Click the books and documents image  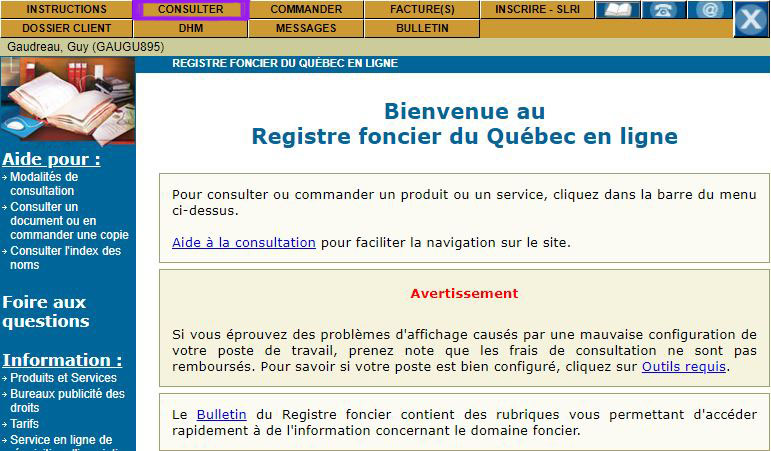(67, 102)
